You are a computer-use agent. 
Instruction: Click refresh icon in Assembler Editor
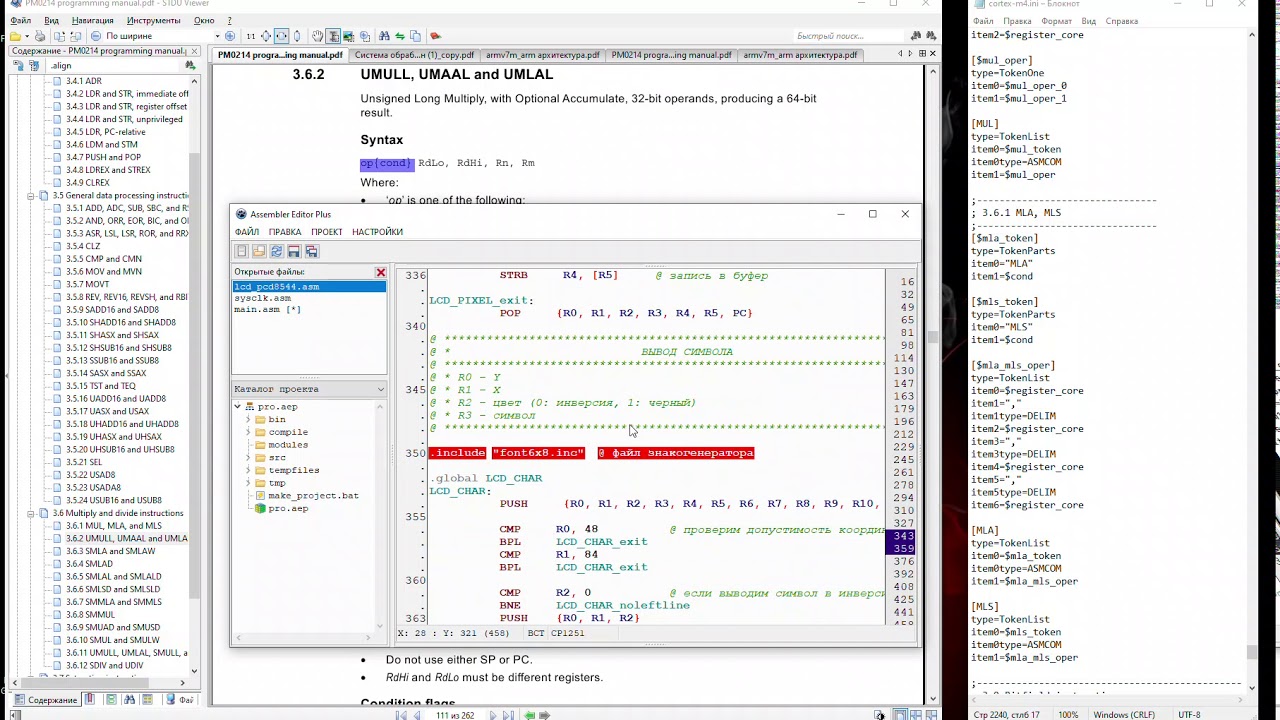coord(277,251)
